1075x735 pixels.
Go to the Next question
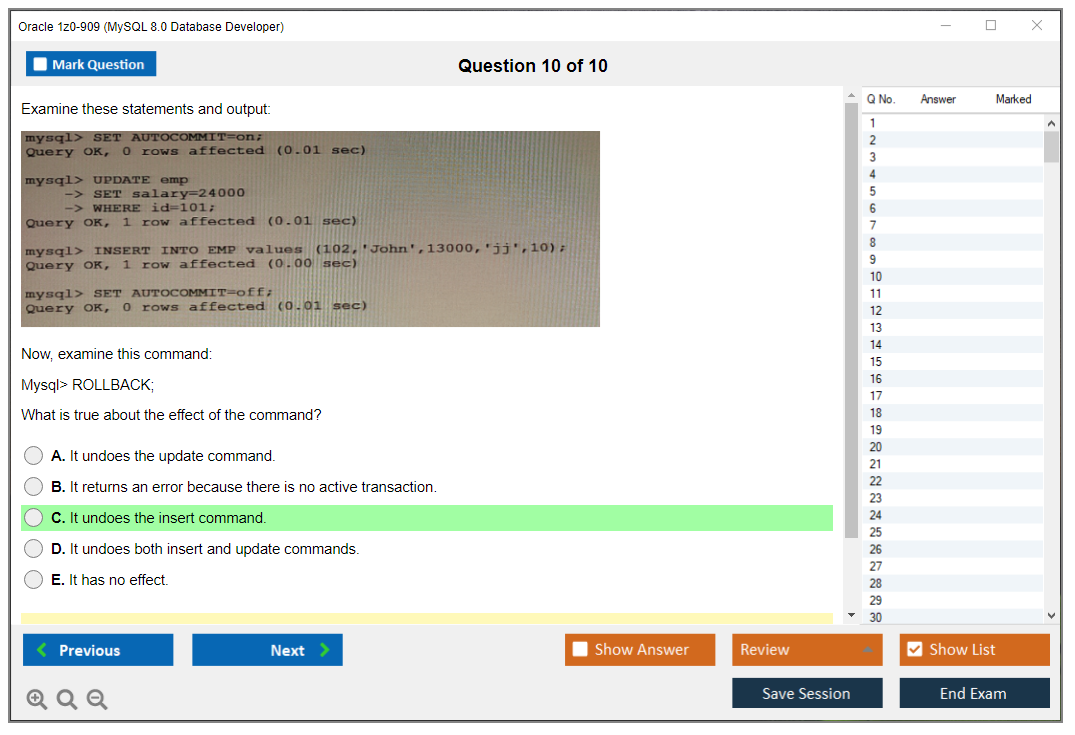point(267,650)
